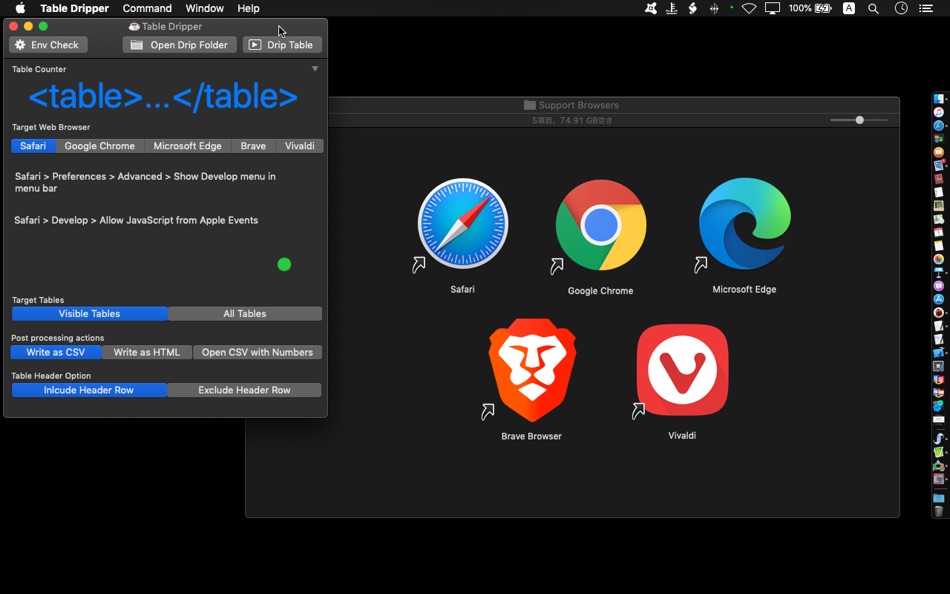Image resolution: width=950 pixels, height=594 pixels.
Task: Choose All Tables as target
Action: (x=245, y=313)
